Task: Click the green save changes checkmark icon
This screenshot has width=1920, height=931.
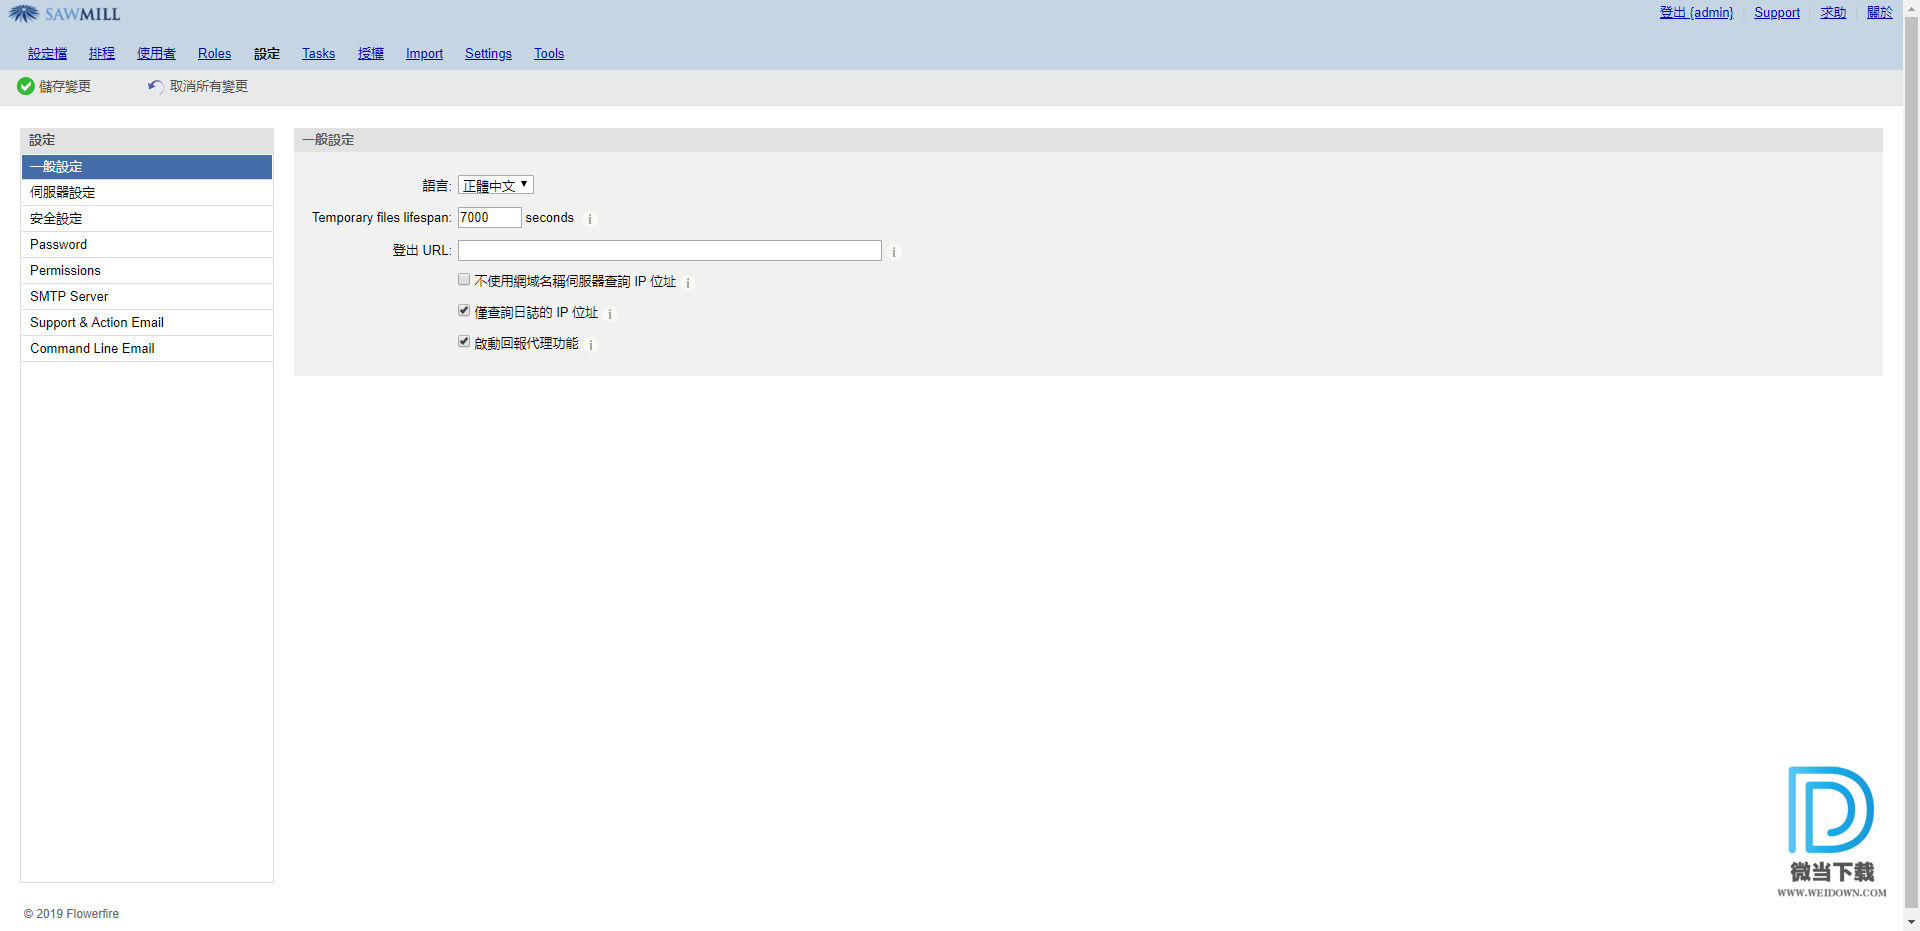Action: 26,87
